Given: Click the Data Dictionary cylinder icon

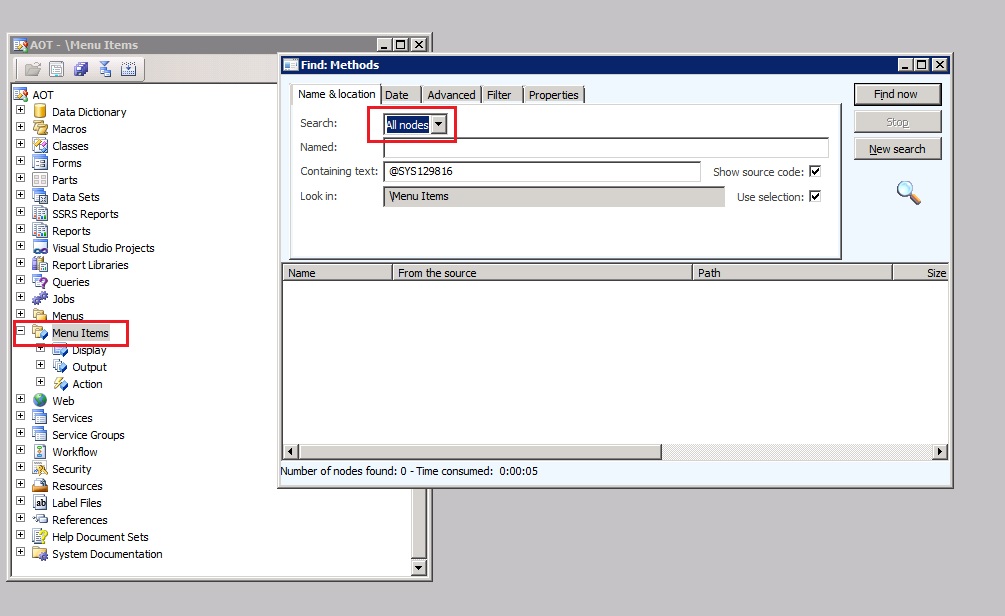Looking at the screenshot, I should coord(40,112).
